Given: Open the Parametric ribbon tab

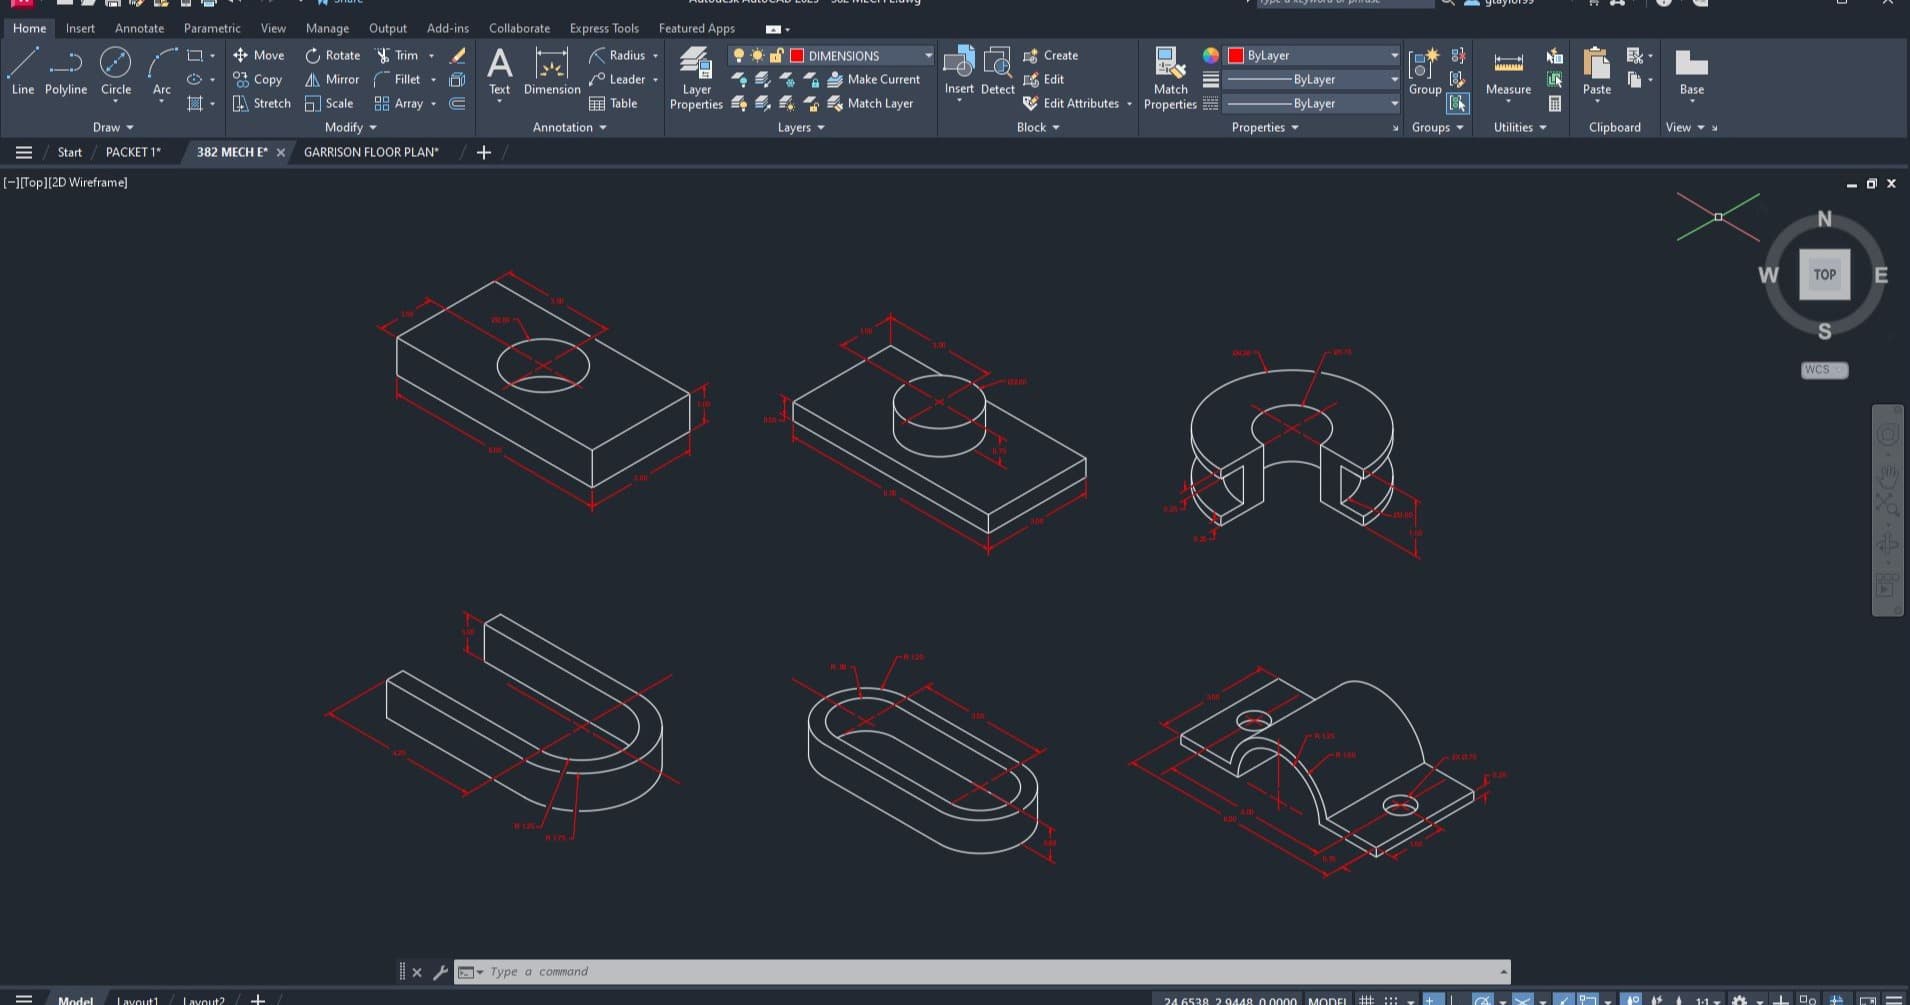Looking at the screenshot, I should (212, 28).
